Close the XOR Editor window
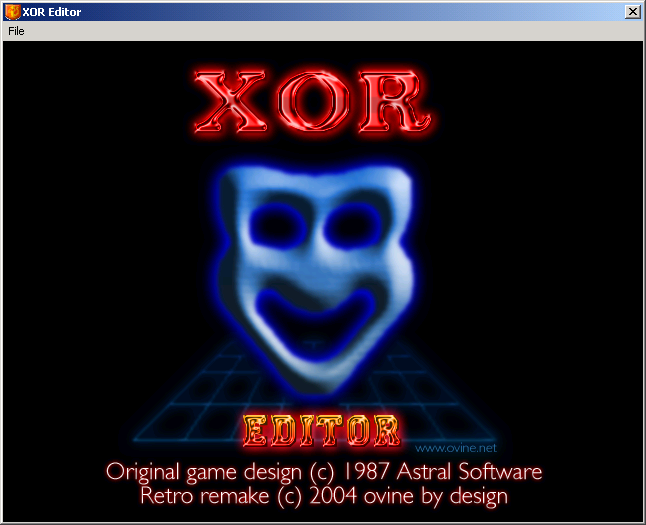 pos(632,12)
